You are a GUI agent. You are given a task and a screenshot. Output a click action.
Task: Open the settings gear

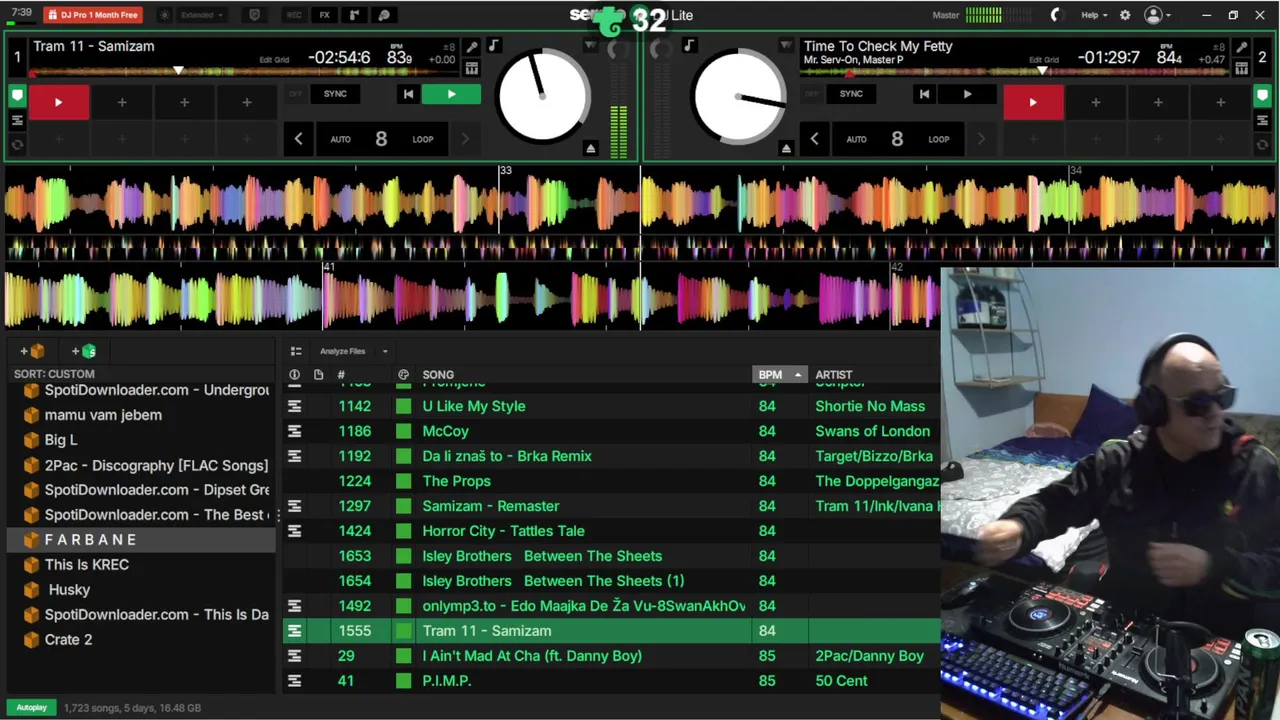pos(1125,15)
